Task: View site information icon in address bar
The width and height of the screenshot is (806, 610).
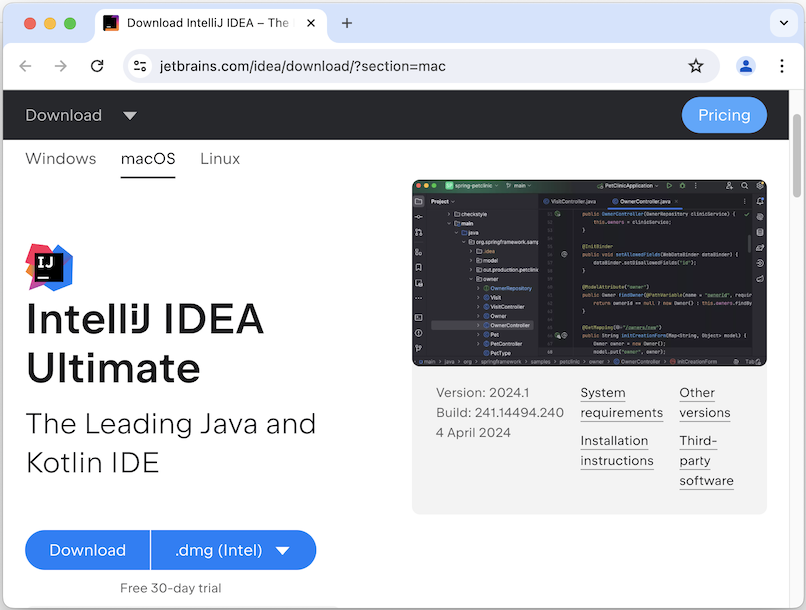Action: coord(140,66)
